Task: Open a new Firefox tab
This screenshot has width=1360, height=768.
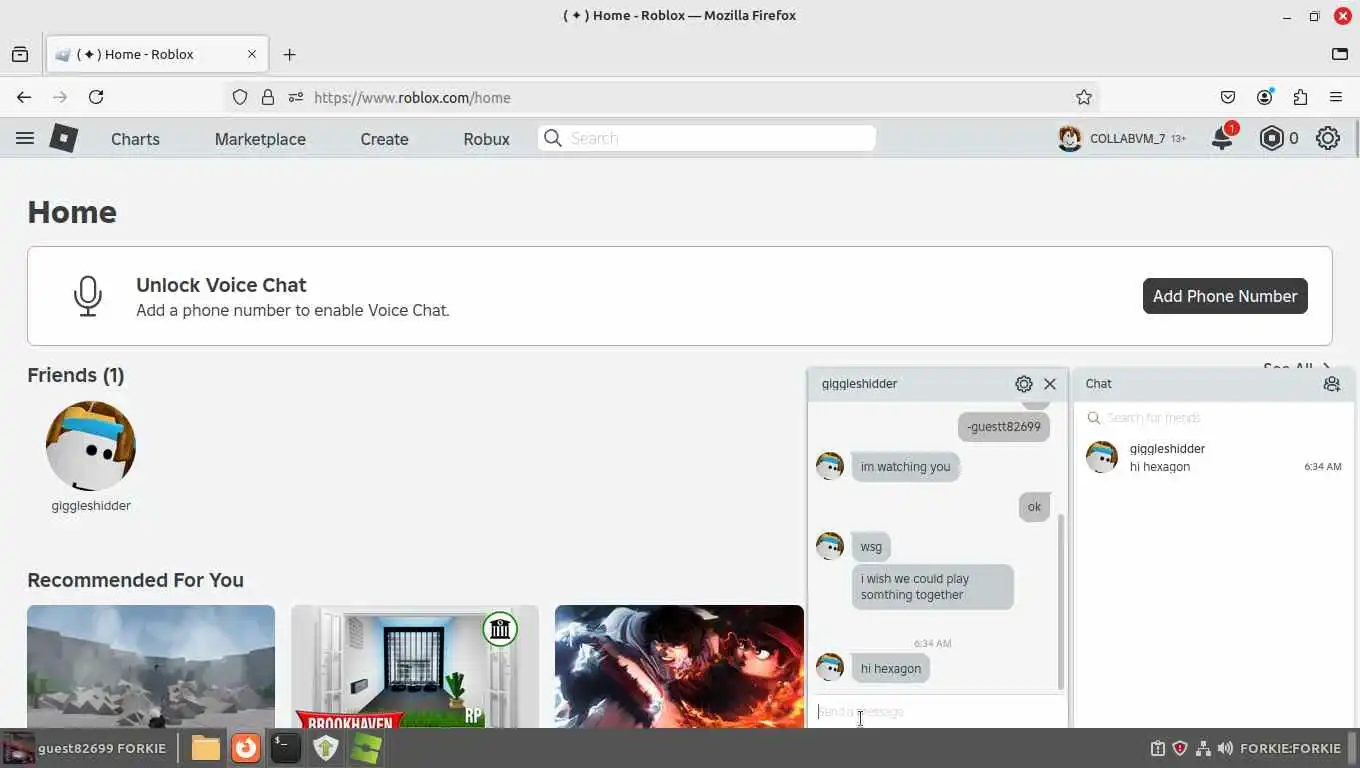Action: click(289, 54)
